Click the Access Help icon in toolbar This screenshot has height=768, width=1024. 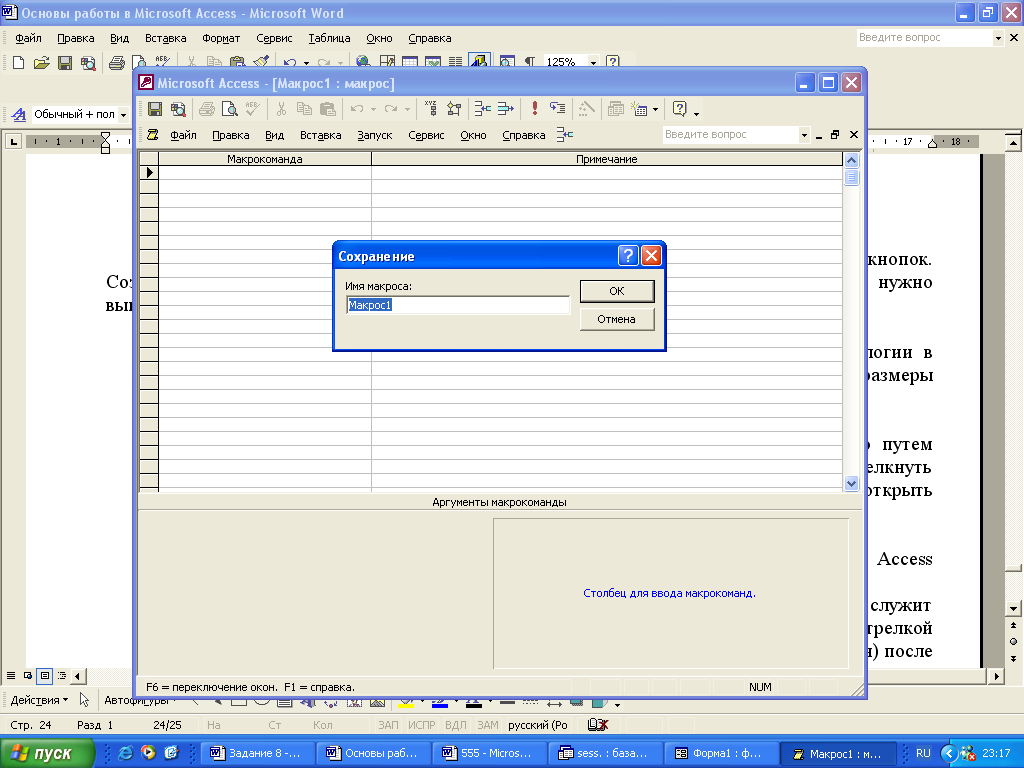(679, 109)
